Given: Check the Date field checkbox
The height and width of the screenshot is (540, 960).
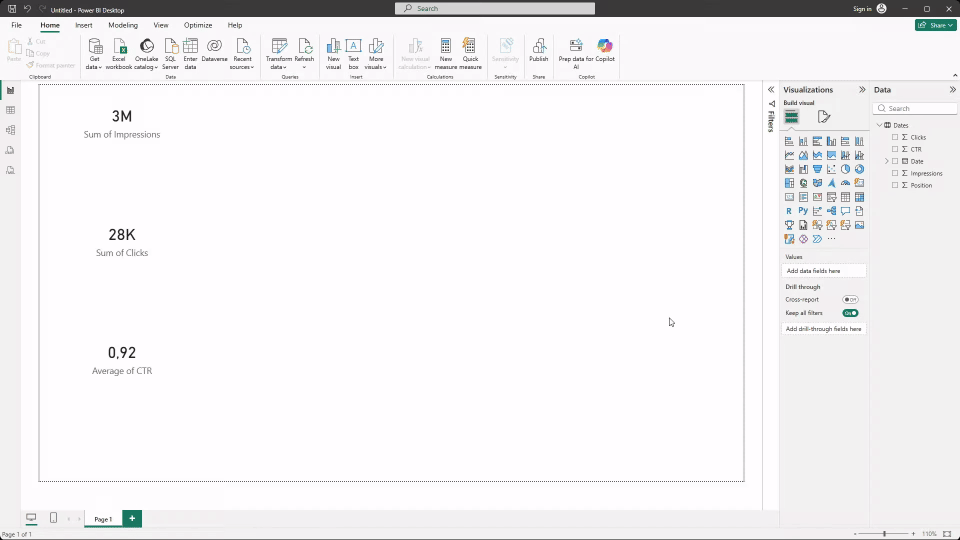Looking at the screenshot, I should pos(895,161).
